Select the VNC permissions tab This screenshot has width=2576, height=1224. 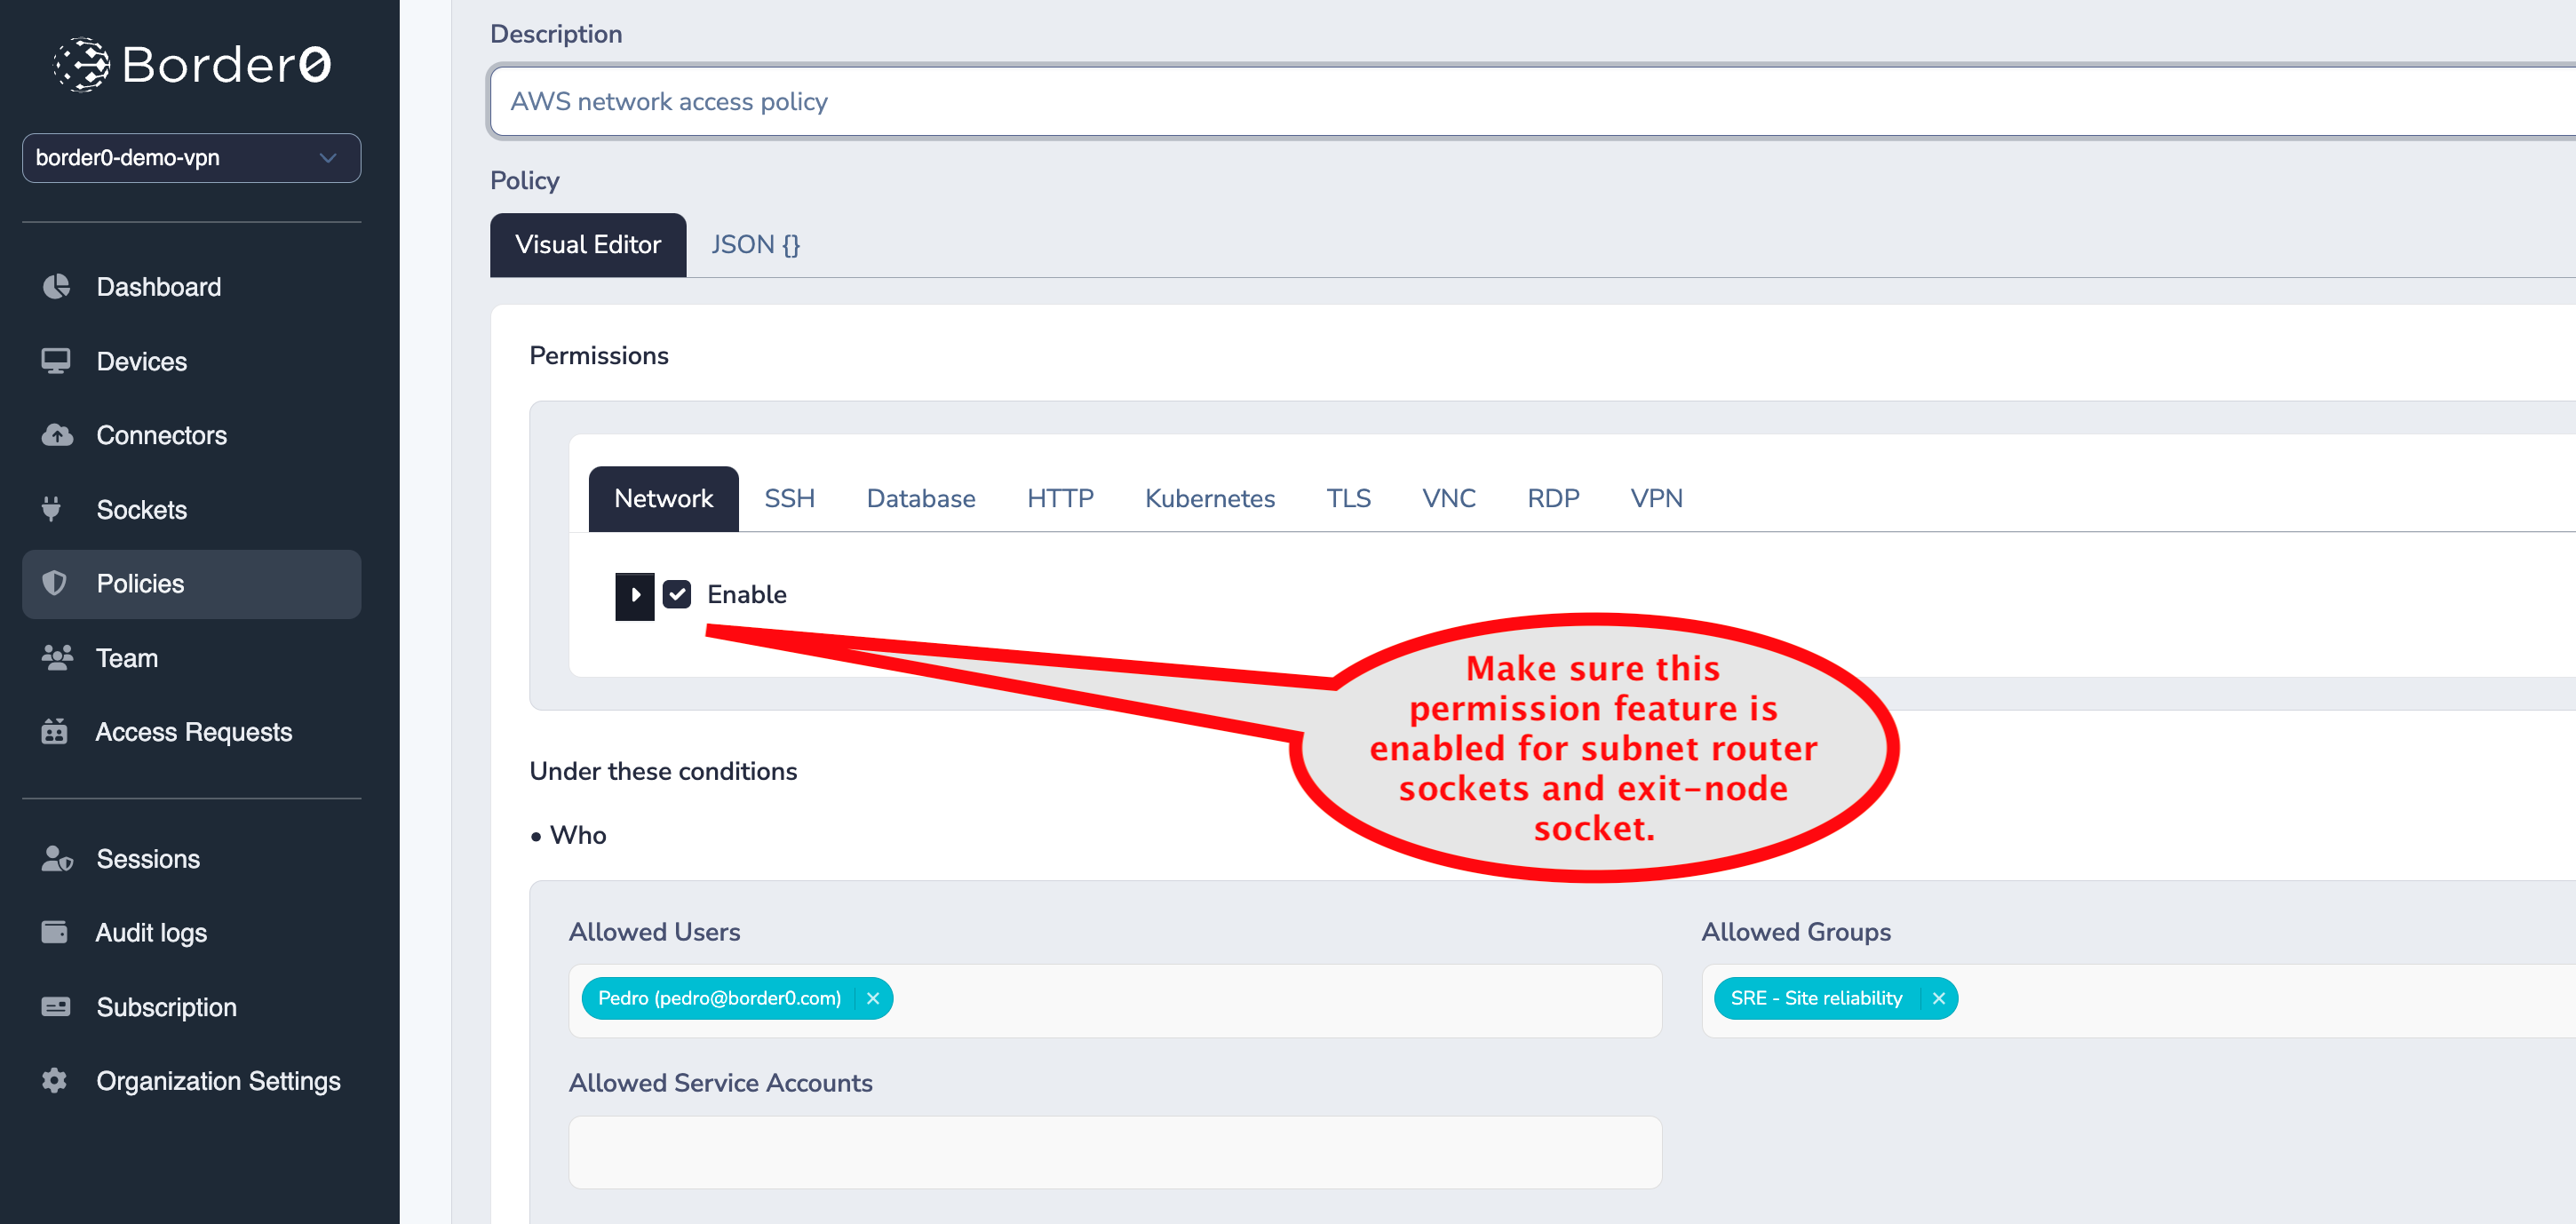tap(1449, 498)
